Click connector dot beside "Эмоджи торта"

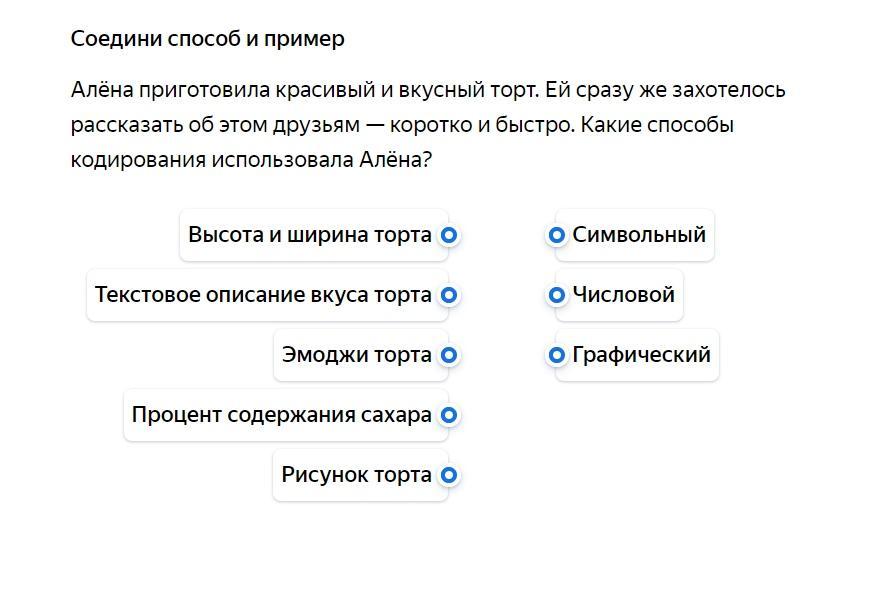pos(449,355)
